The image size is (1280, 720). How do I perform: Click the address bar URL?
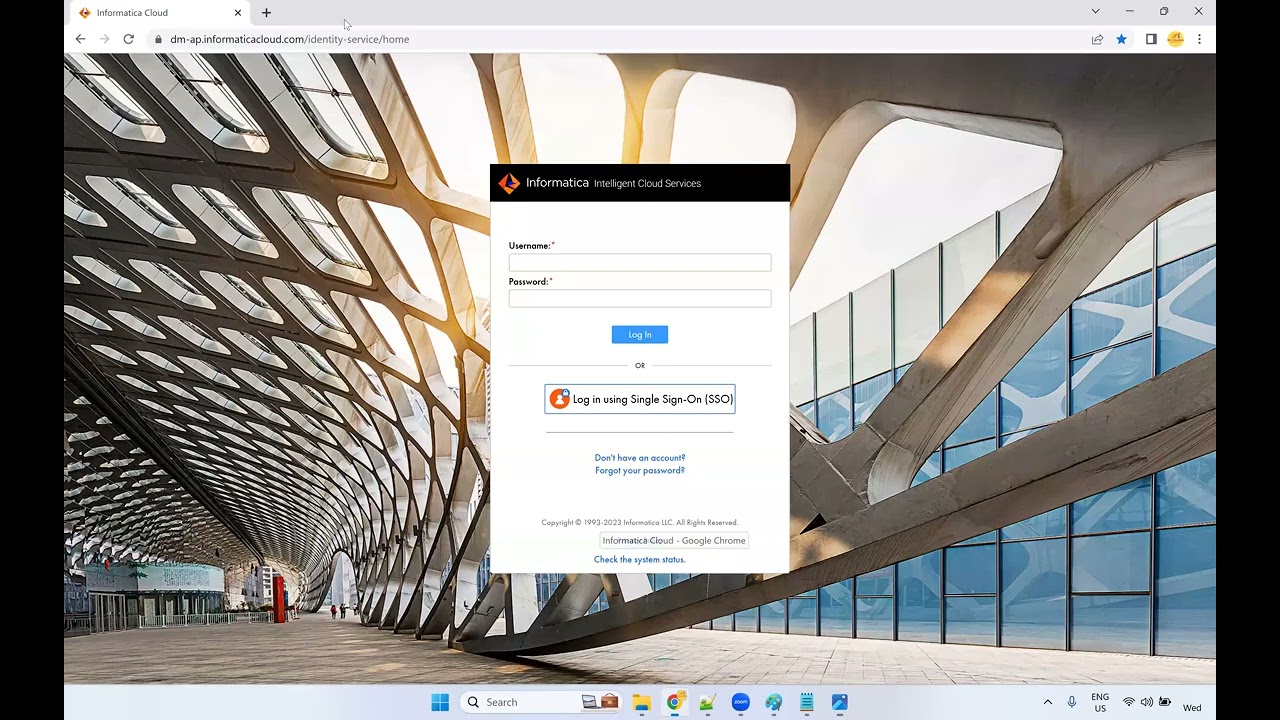coord(290,39)
